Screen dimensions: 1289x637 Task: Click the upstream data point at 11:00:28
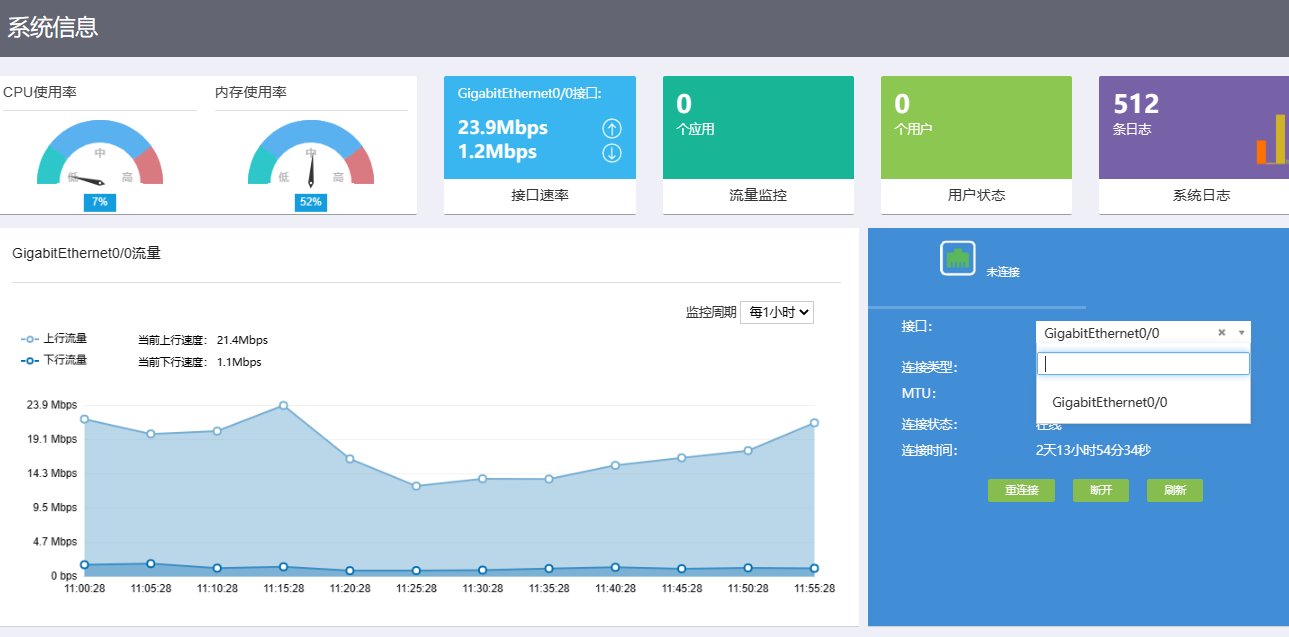pyautogui.click(x=84, y=419)
